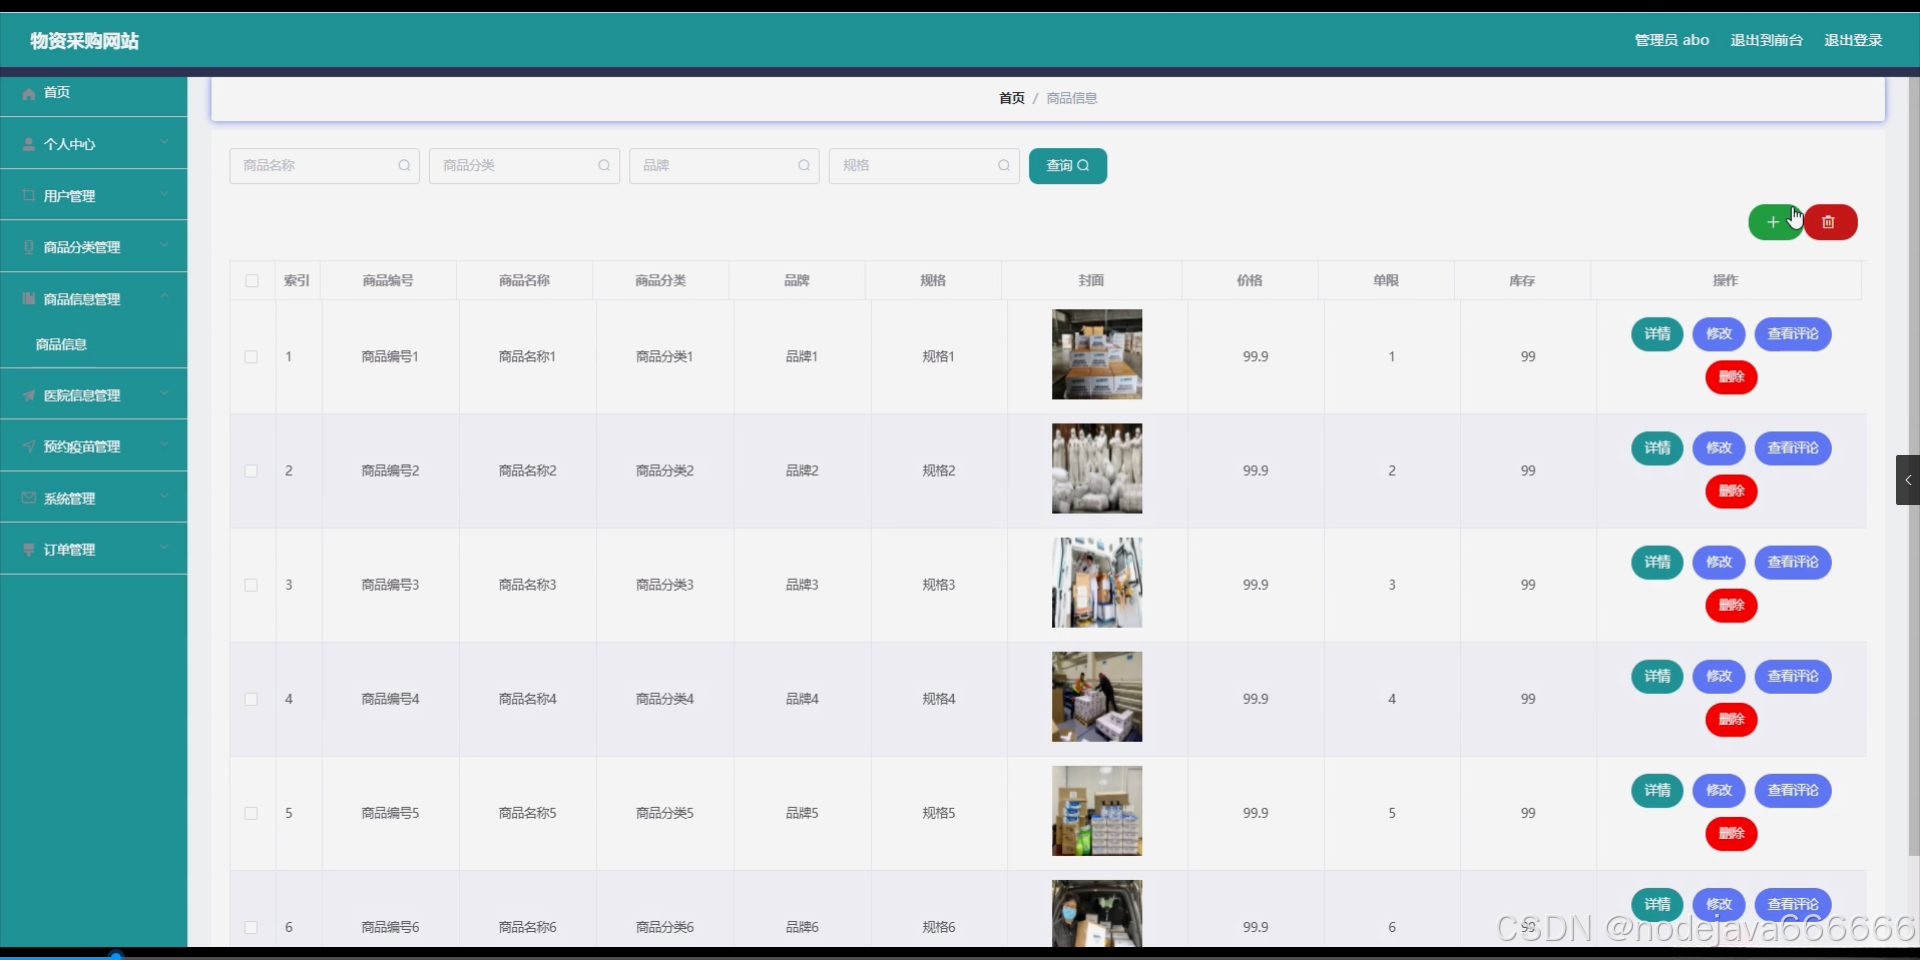
Task: Click 退出登录 in the header
Action: pyautogui.click(x=1853, y=40)
